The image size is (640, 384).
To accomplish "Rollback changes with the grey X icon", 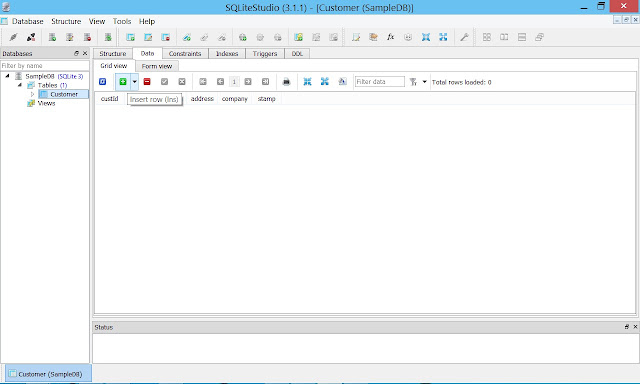I will pyautogui.click(x=182, y=82).
